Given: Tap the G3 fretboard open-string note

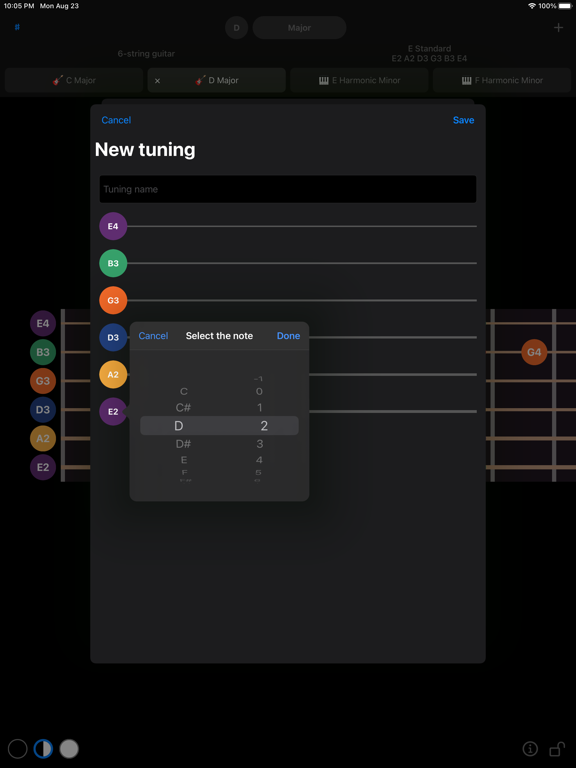Looking at the screenshot, I should pyautogui.click(x=43, y=381).
